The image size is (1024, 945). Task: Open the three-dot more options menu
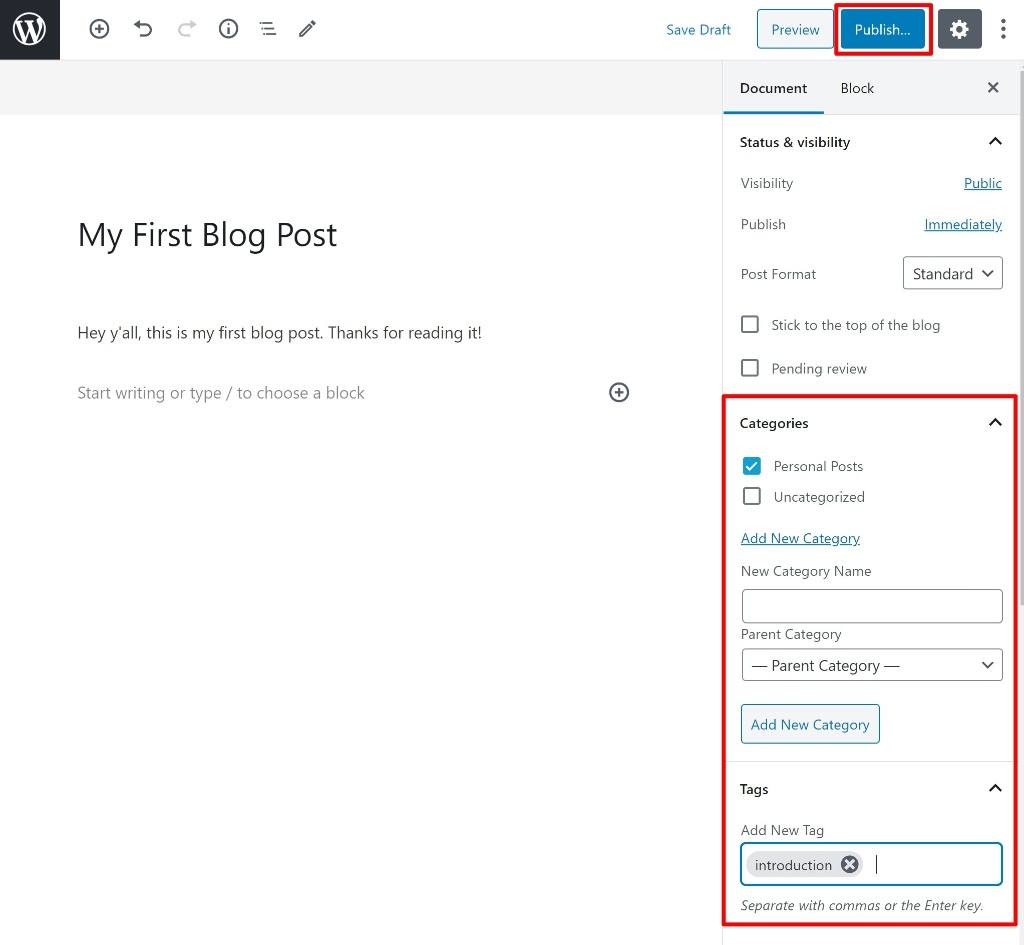click(x=1003, y=29)
